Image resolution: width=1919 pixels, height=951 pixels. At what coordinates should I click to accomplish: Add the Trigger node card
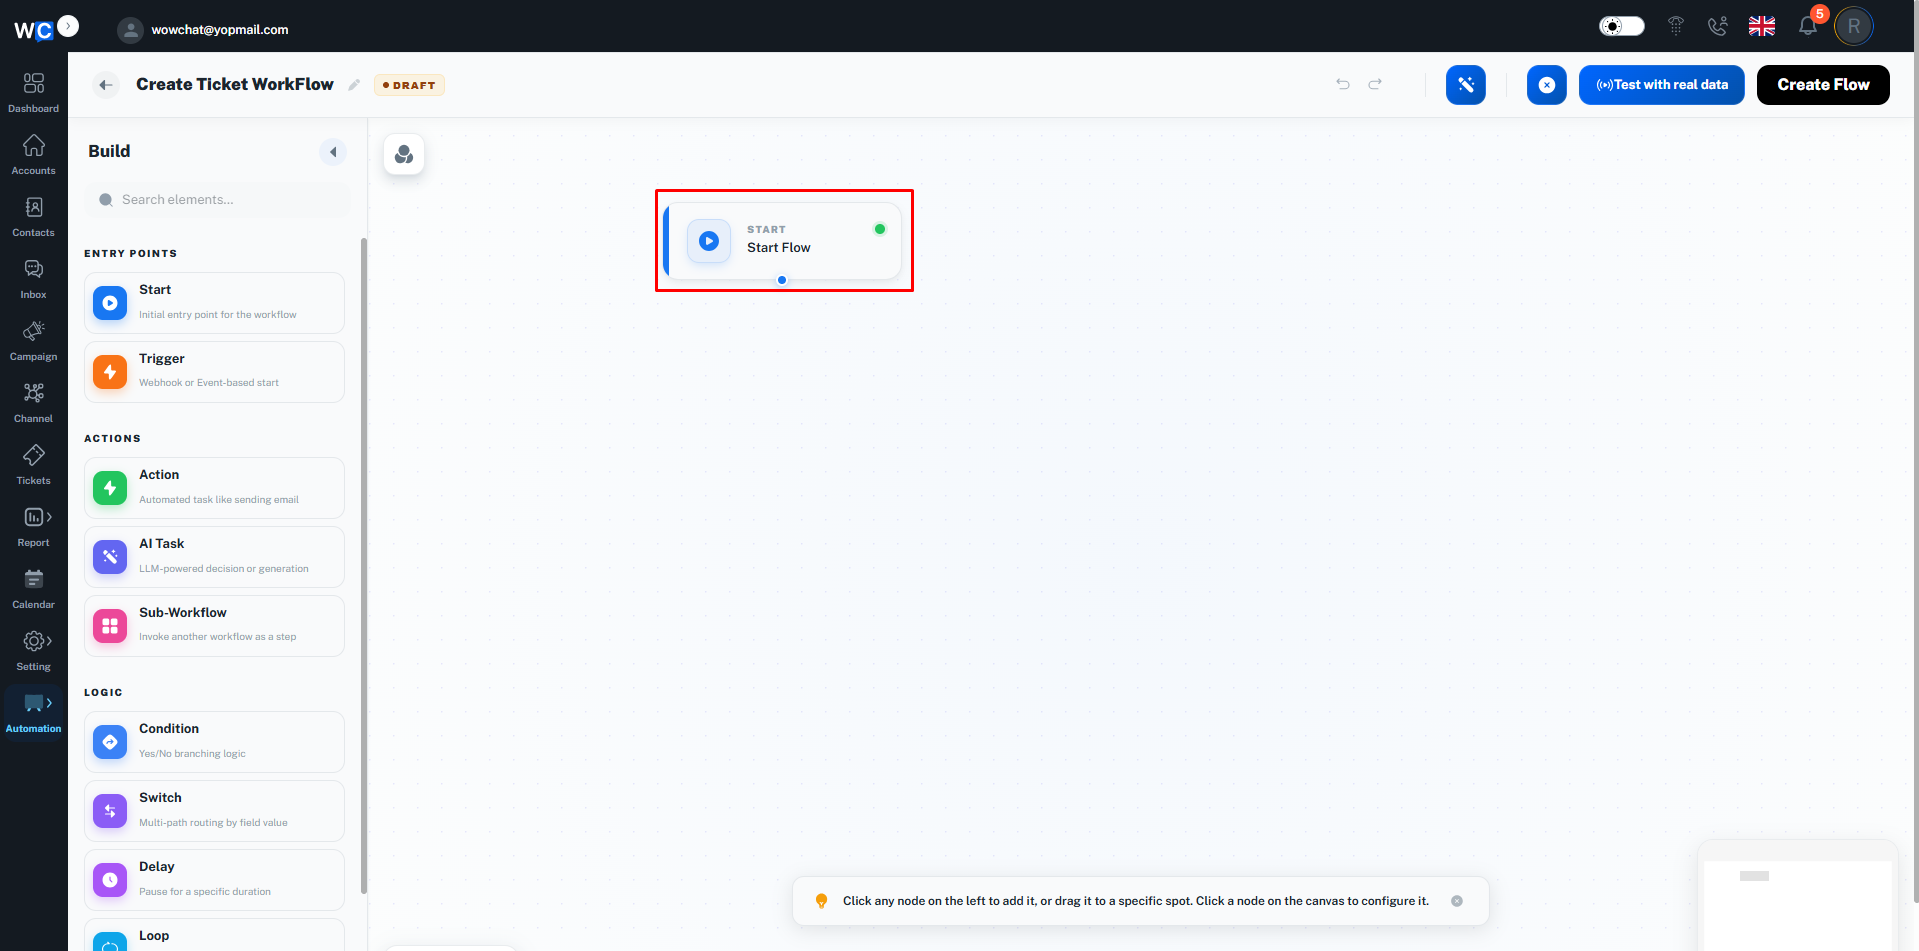point(214,372)
